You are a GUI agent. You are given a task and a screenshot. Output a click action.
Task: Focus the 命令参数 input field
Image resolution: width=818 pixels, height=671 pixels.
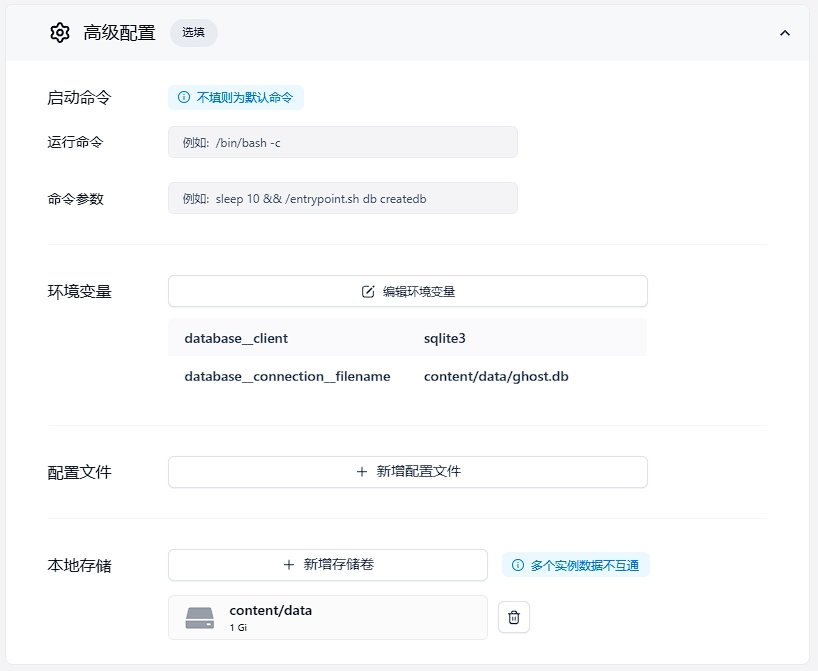342,198
